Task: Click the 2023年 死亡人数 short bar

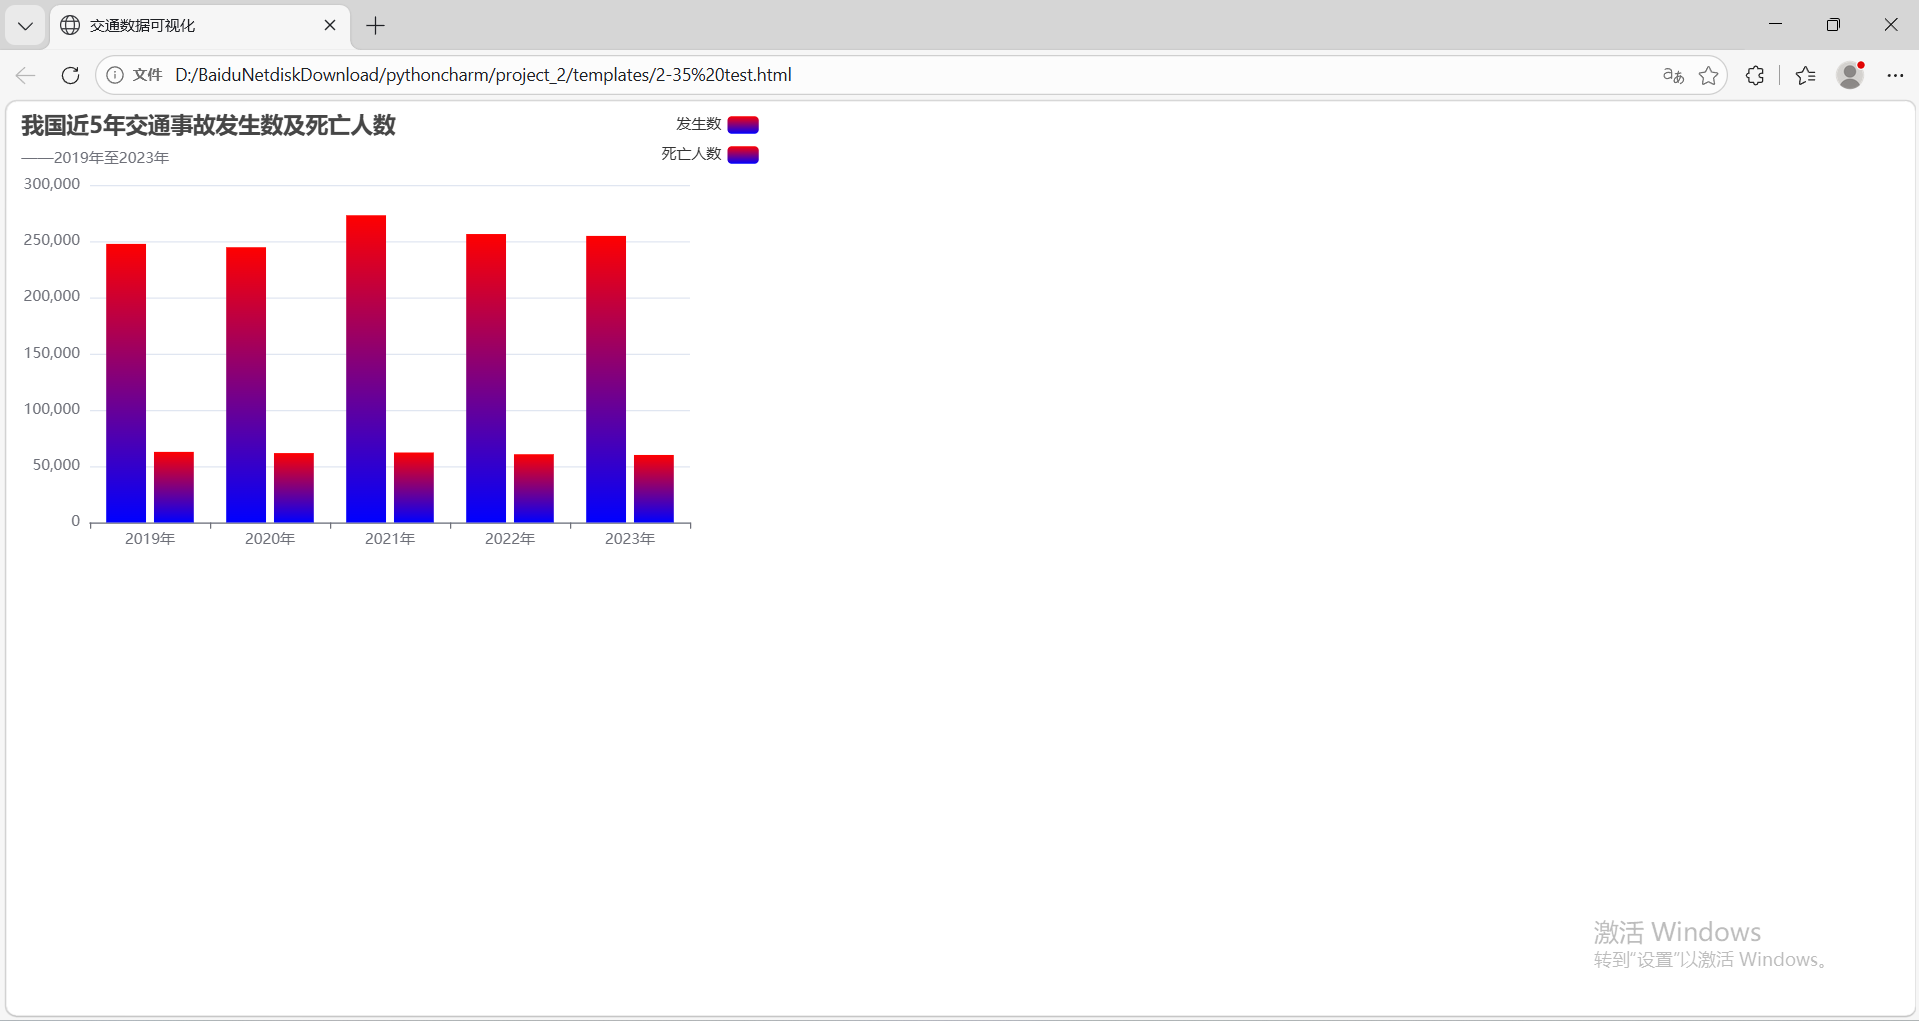Action: (654, 489)
